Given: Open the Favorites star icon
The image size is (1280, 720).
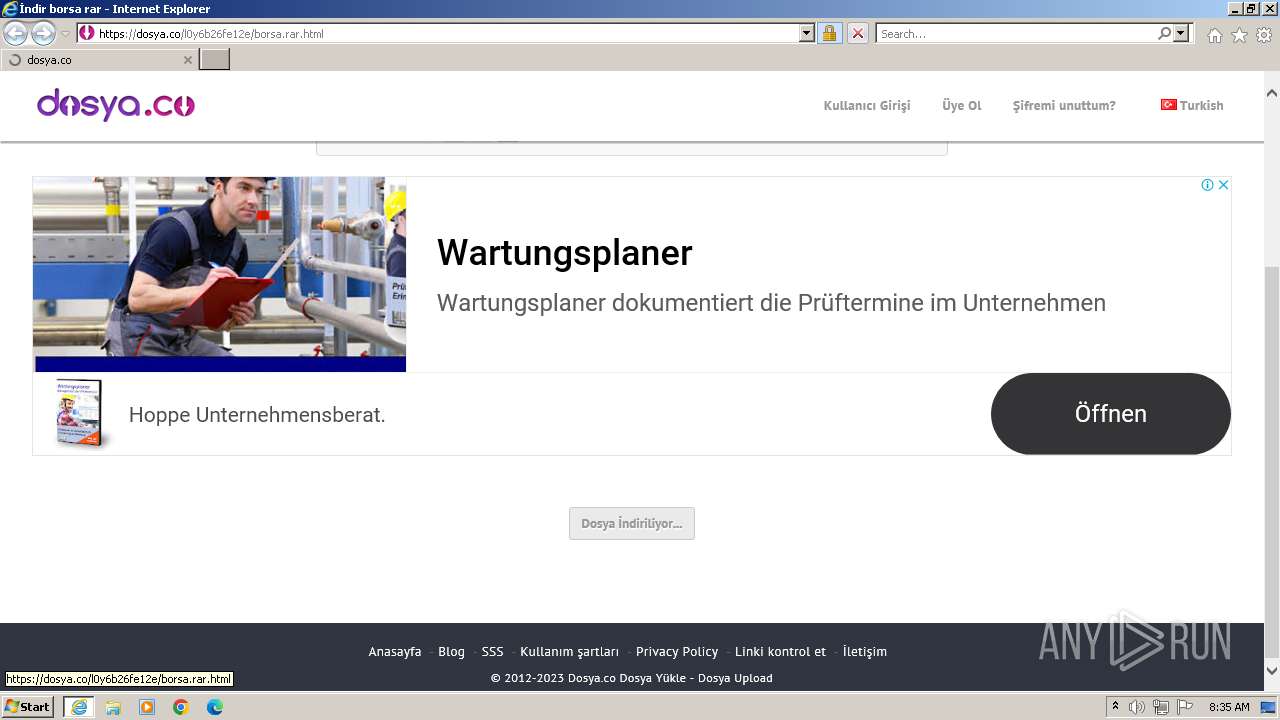Looking at the screenshot, I should tap(1239, 35).
